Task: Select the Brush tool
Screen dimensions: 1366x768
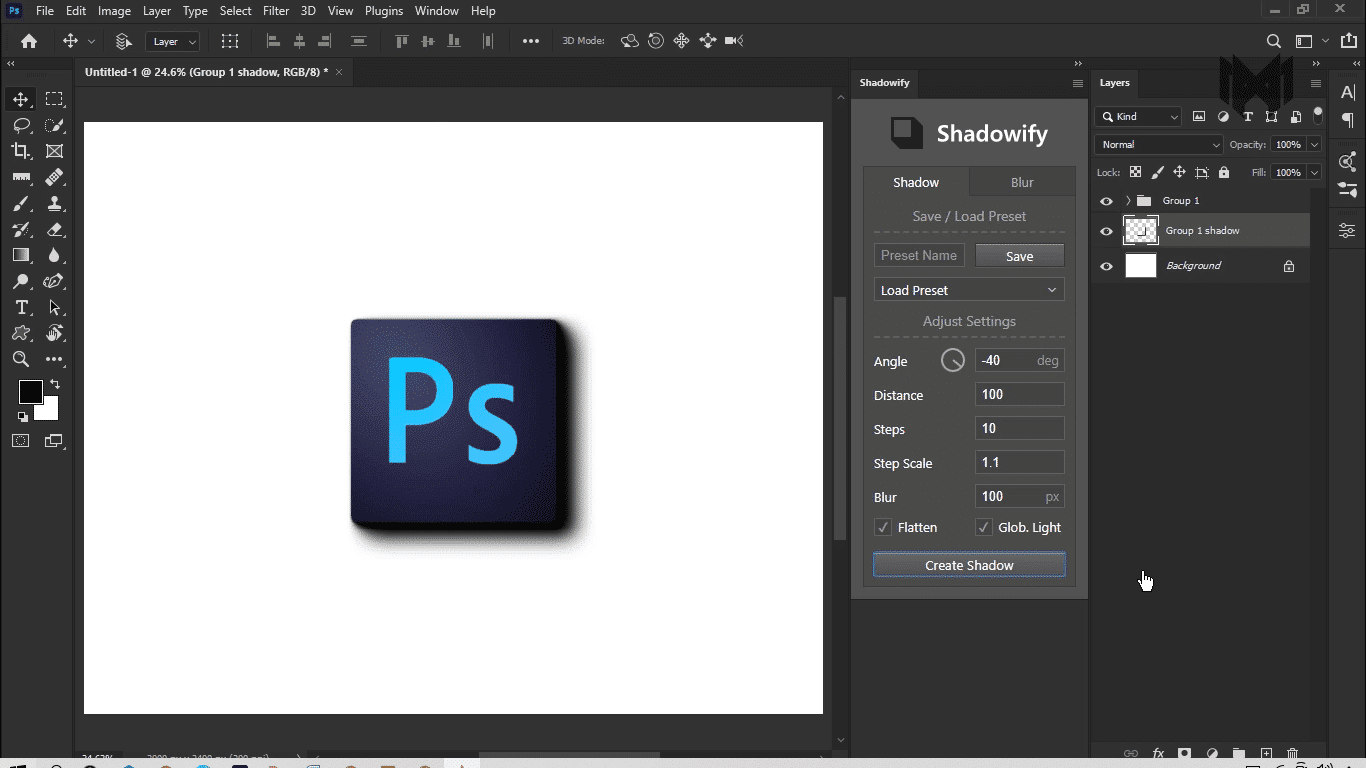Action: [x=20, y=203]
